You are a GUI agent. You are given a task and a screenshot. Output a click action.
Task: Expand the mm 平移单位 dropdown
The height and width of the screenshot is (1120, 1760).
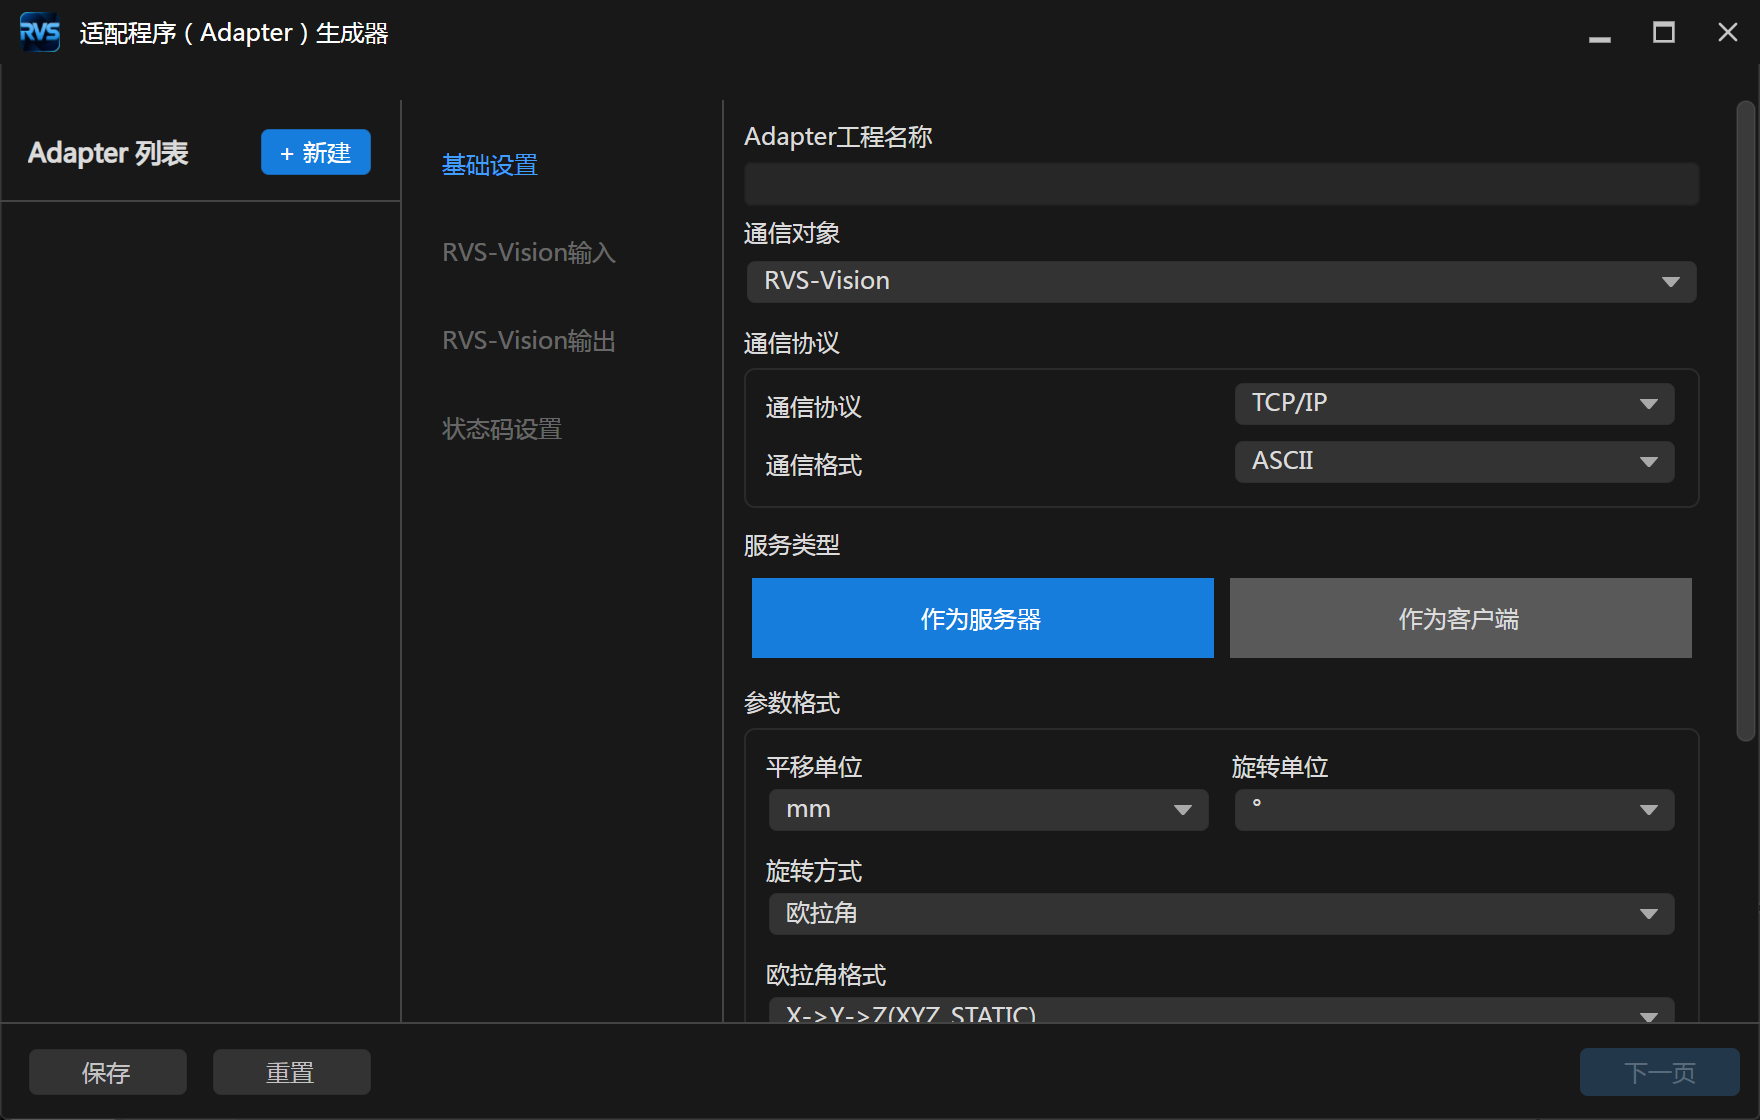(989, 810)
